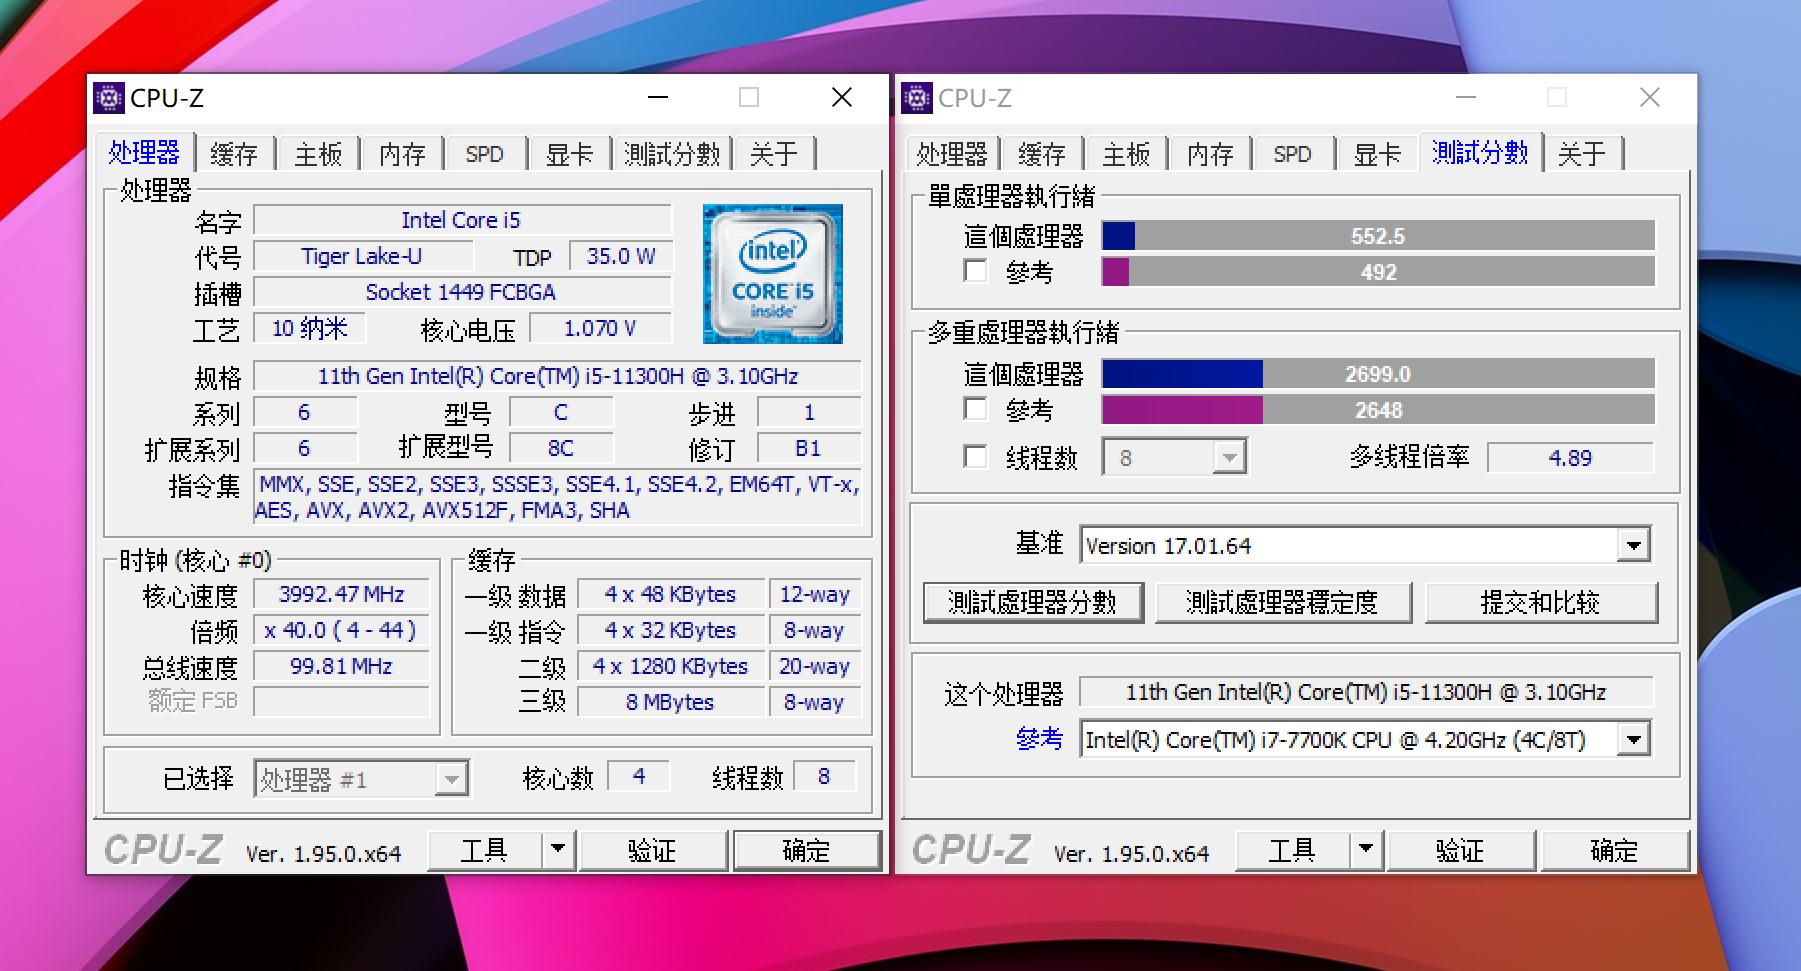Viewport: 1801px width, 971px height.
Task: Open the 线程数 dropdown showing 8
Action: pos(1229,458)
